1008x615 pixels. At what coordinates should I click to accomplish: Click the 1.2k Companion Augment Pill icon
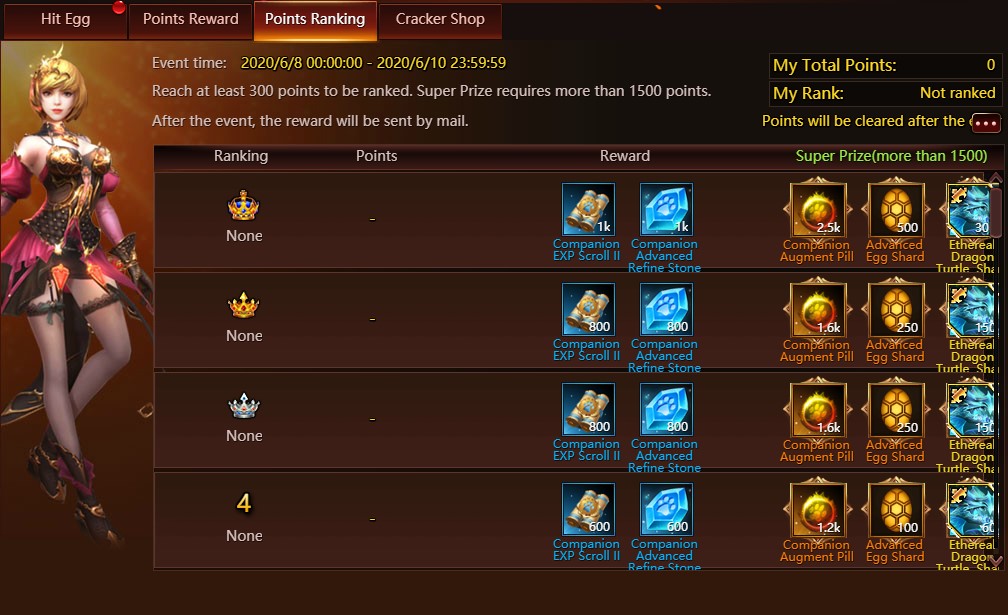click(818, 510)
